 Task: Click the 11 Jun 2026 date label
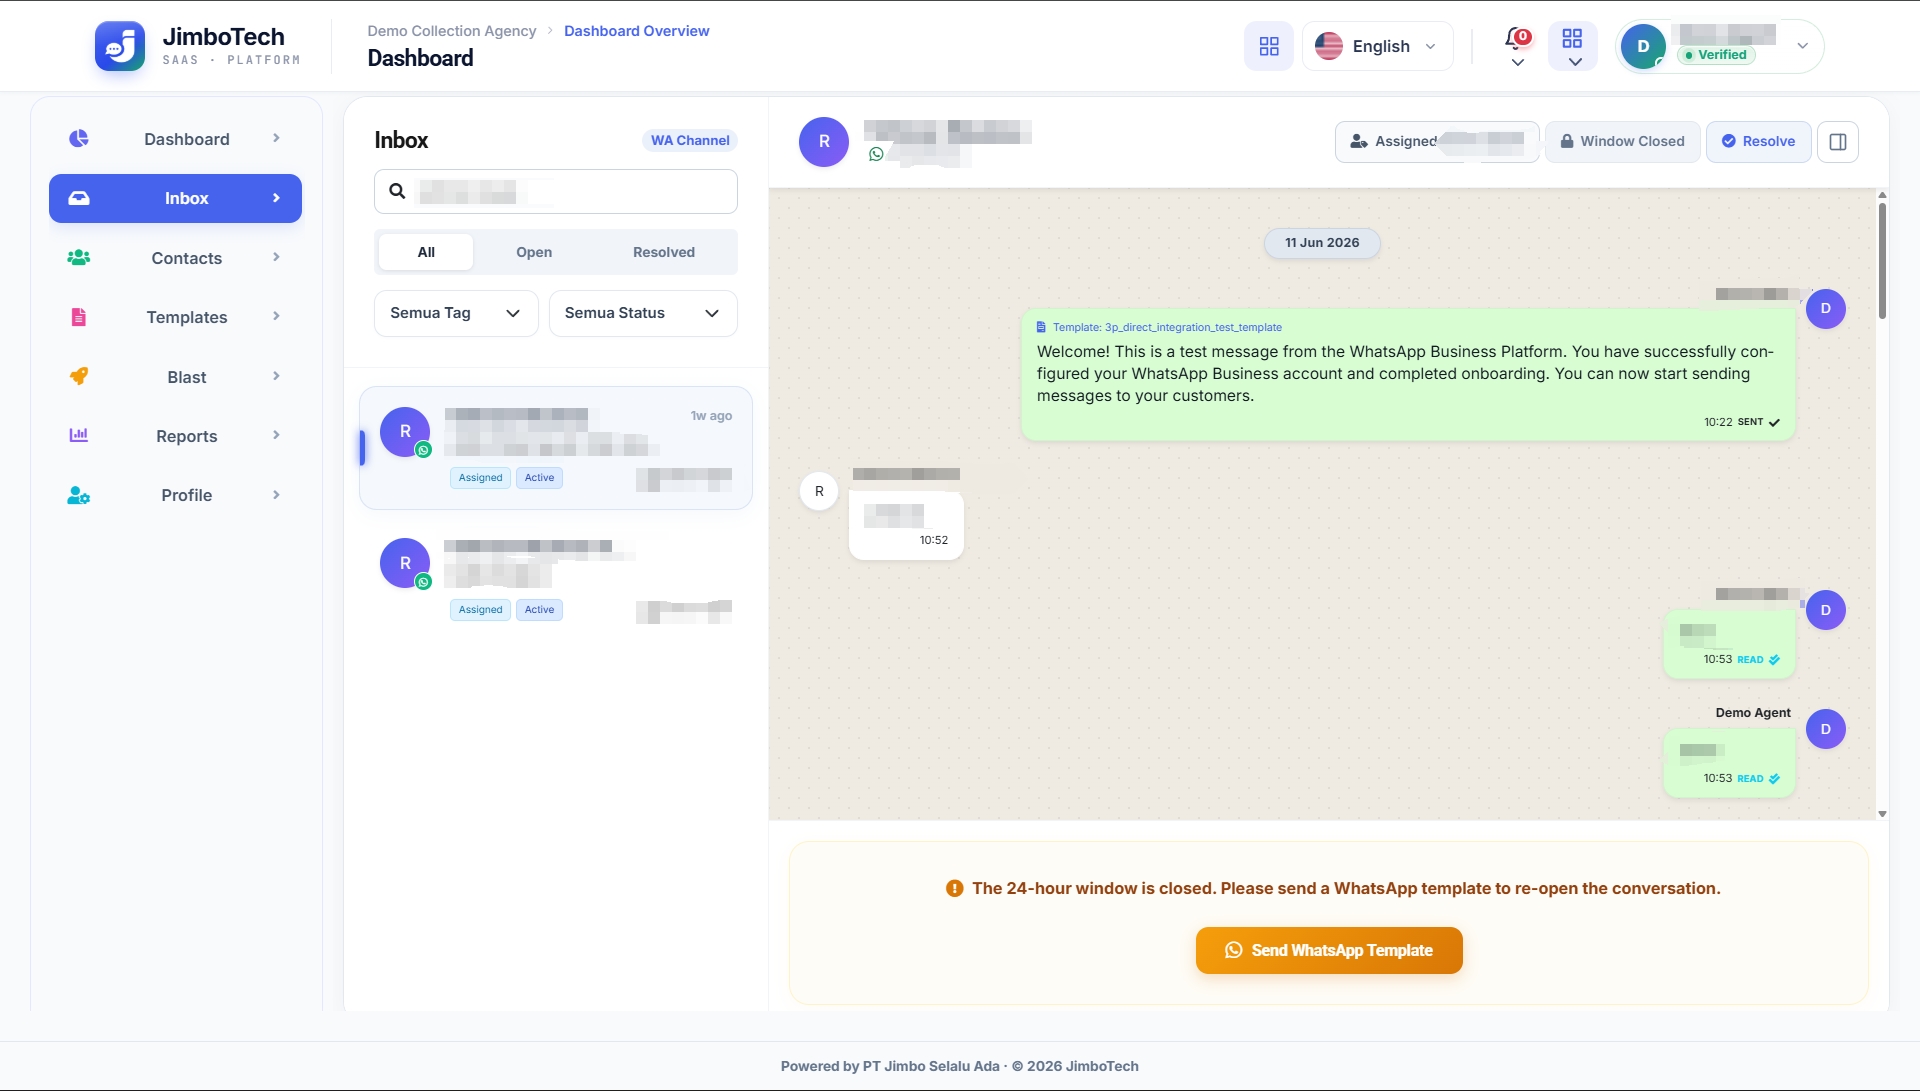coord(1322,243)
